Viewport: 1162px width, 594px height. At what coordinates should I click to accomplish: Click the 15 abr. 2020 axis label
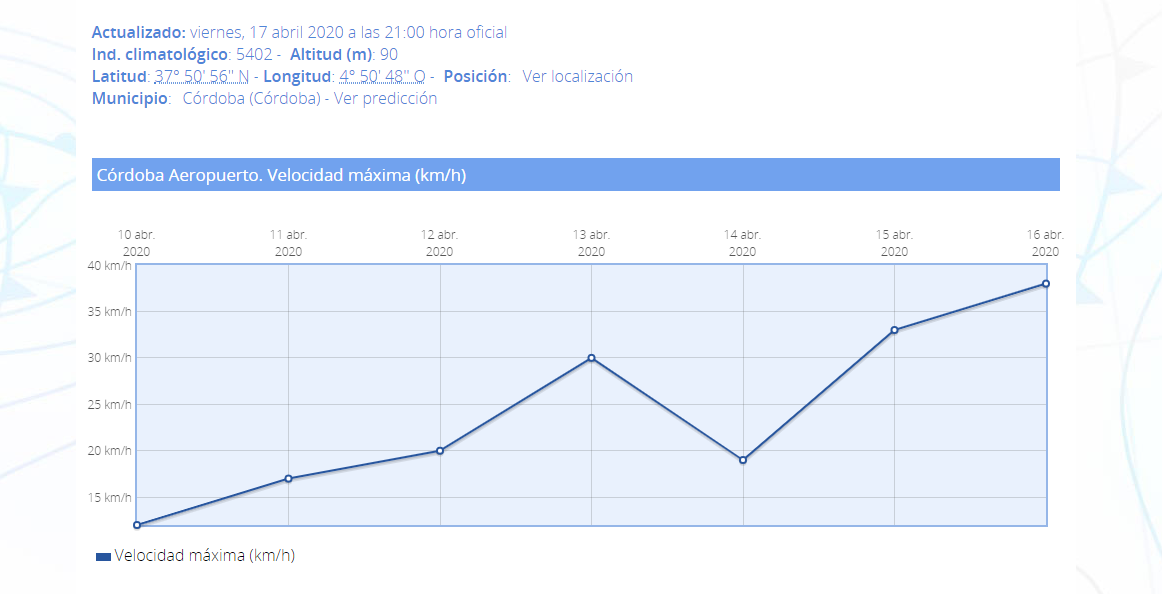pos(894,243)
